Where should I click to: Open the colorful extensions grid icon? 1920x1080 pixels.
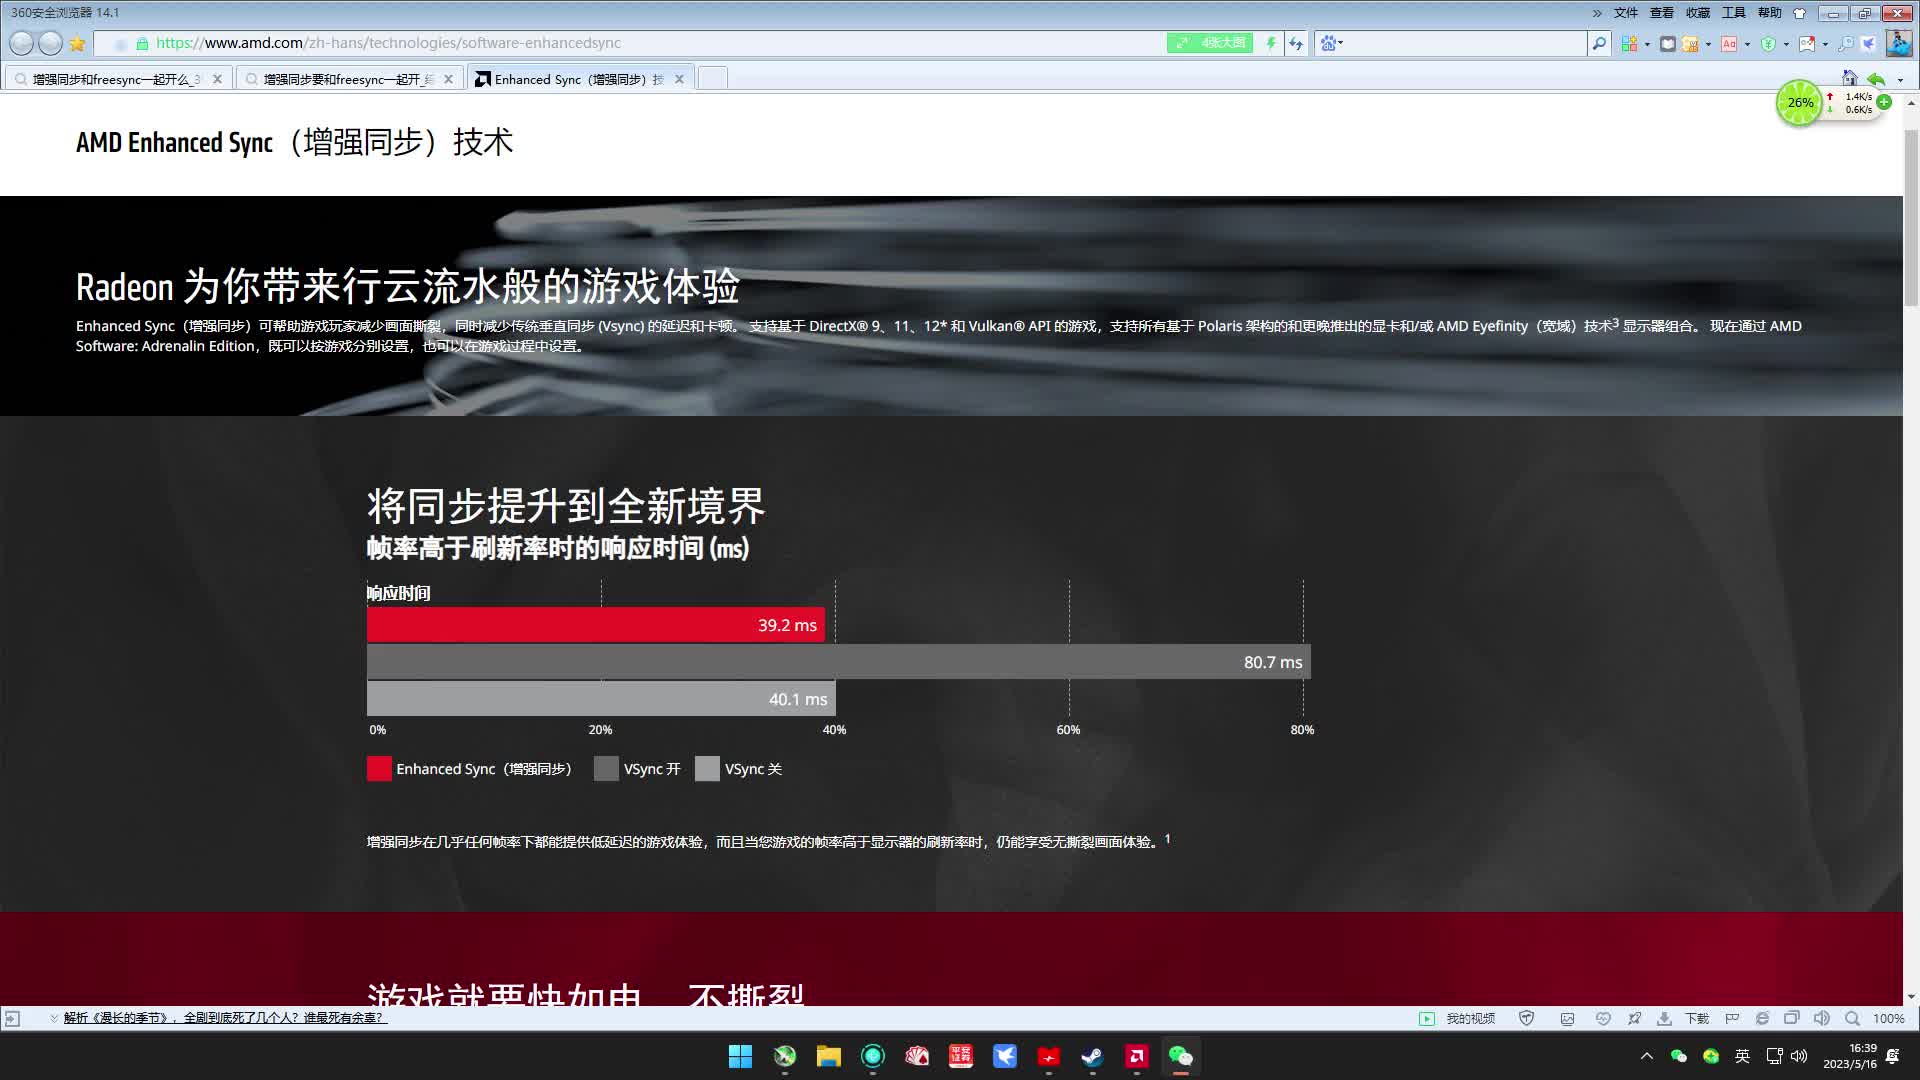[x=1630, y=43]
